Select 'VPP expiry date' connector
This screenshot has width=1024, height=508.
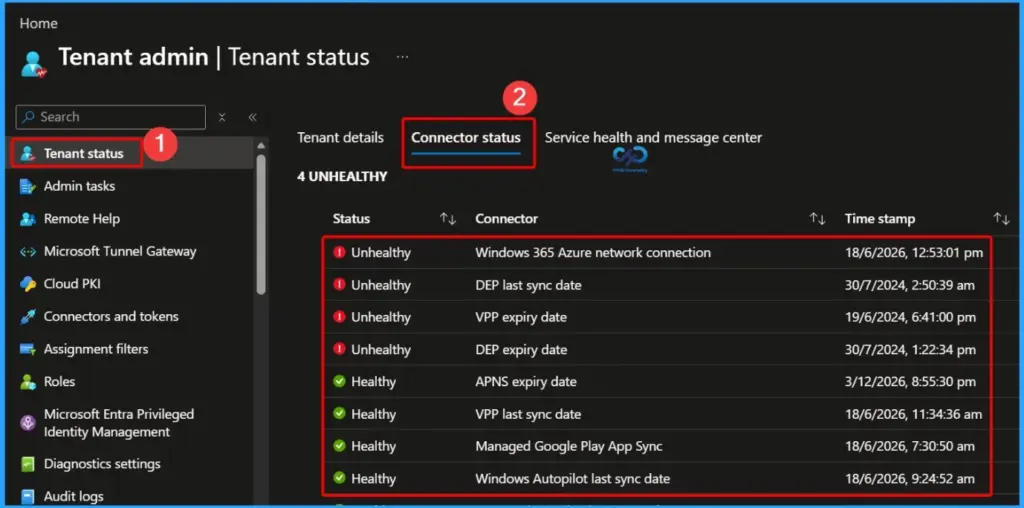(521, 317)
